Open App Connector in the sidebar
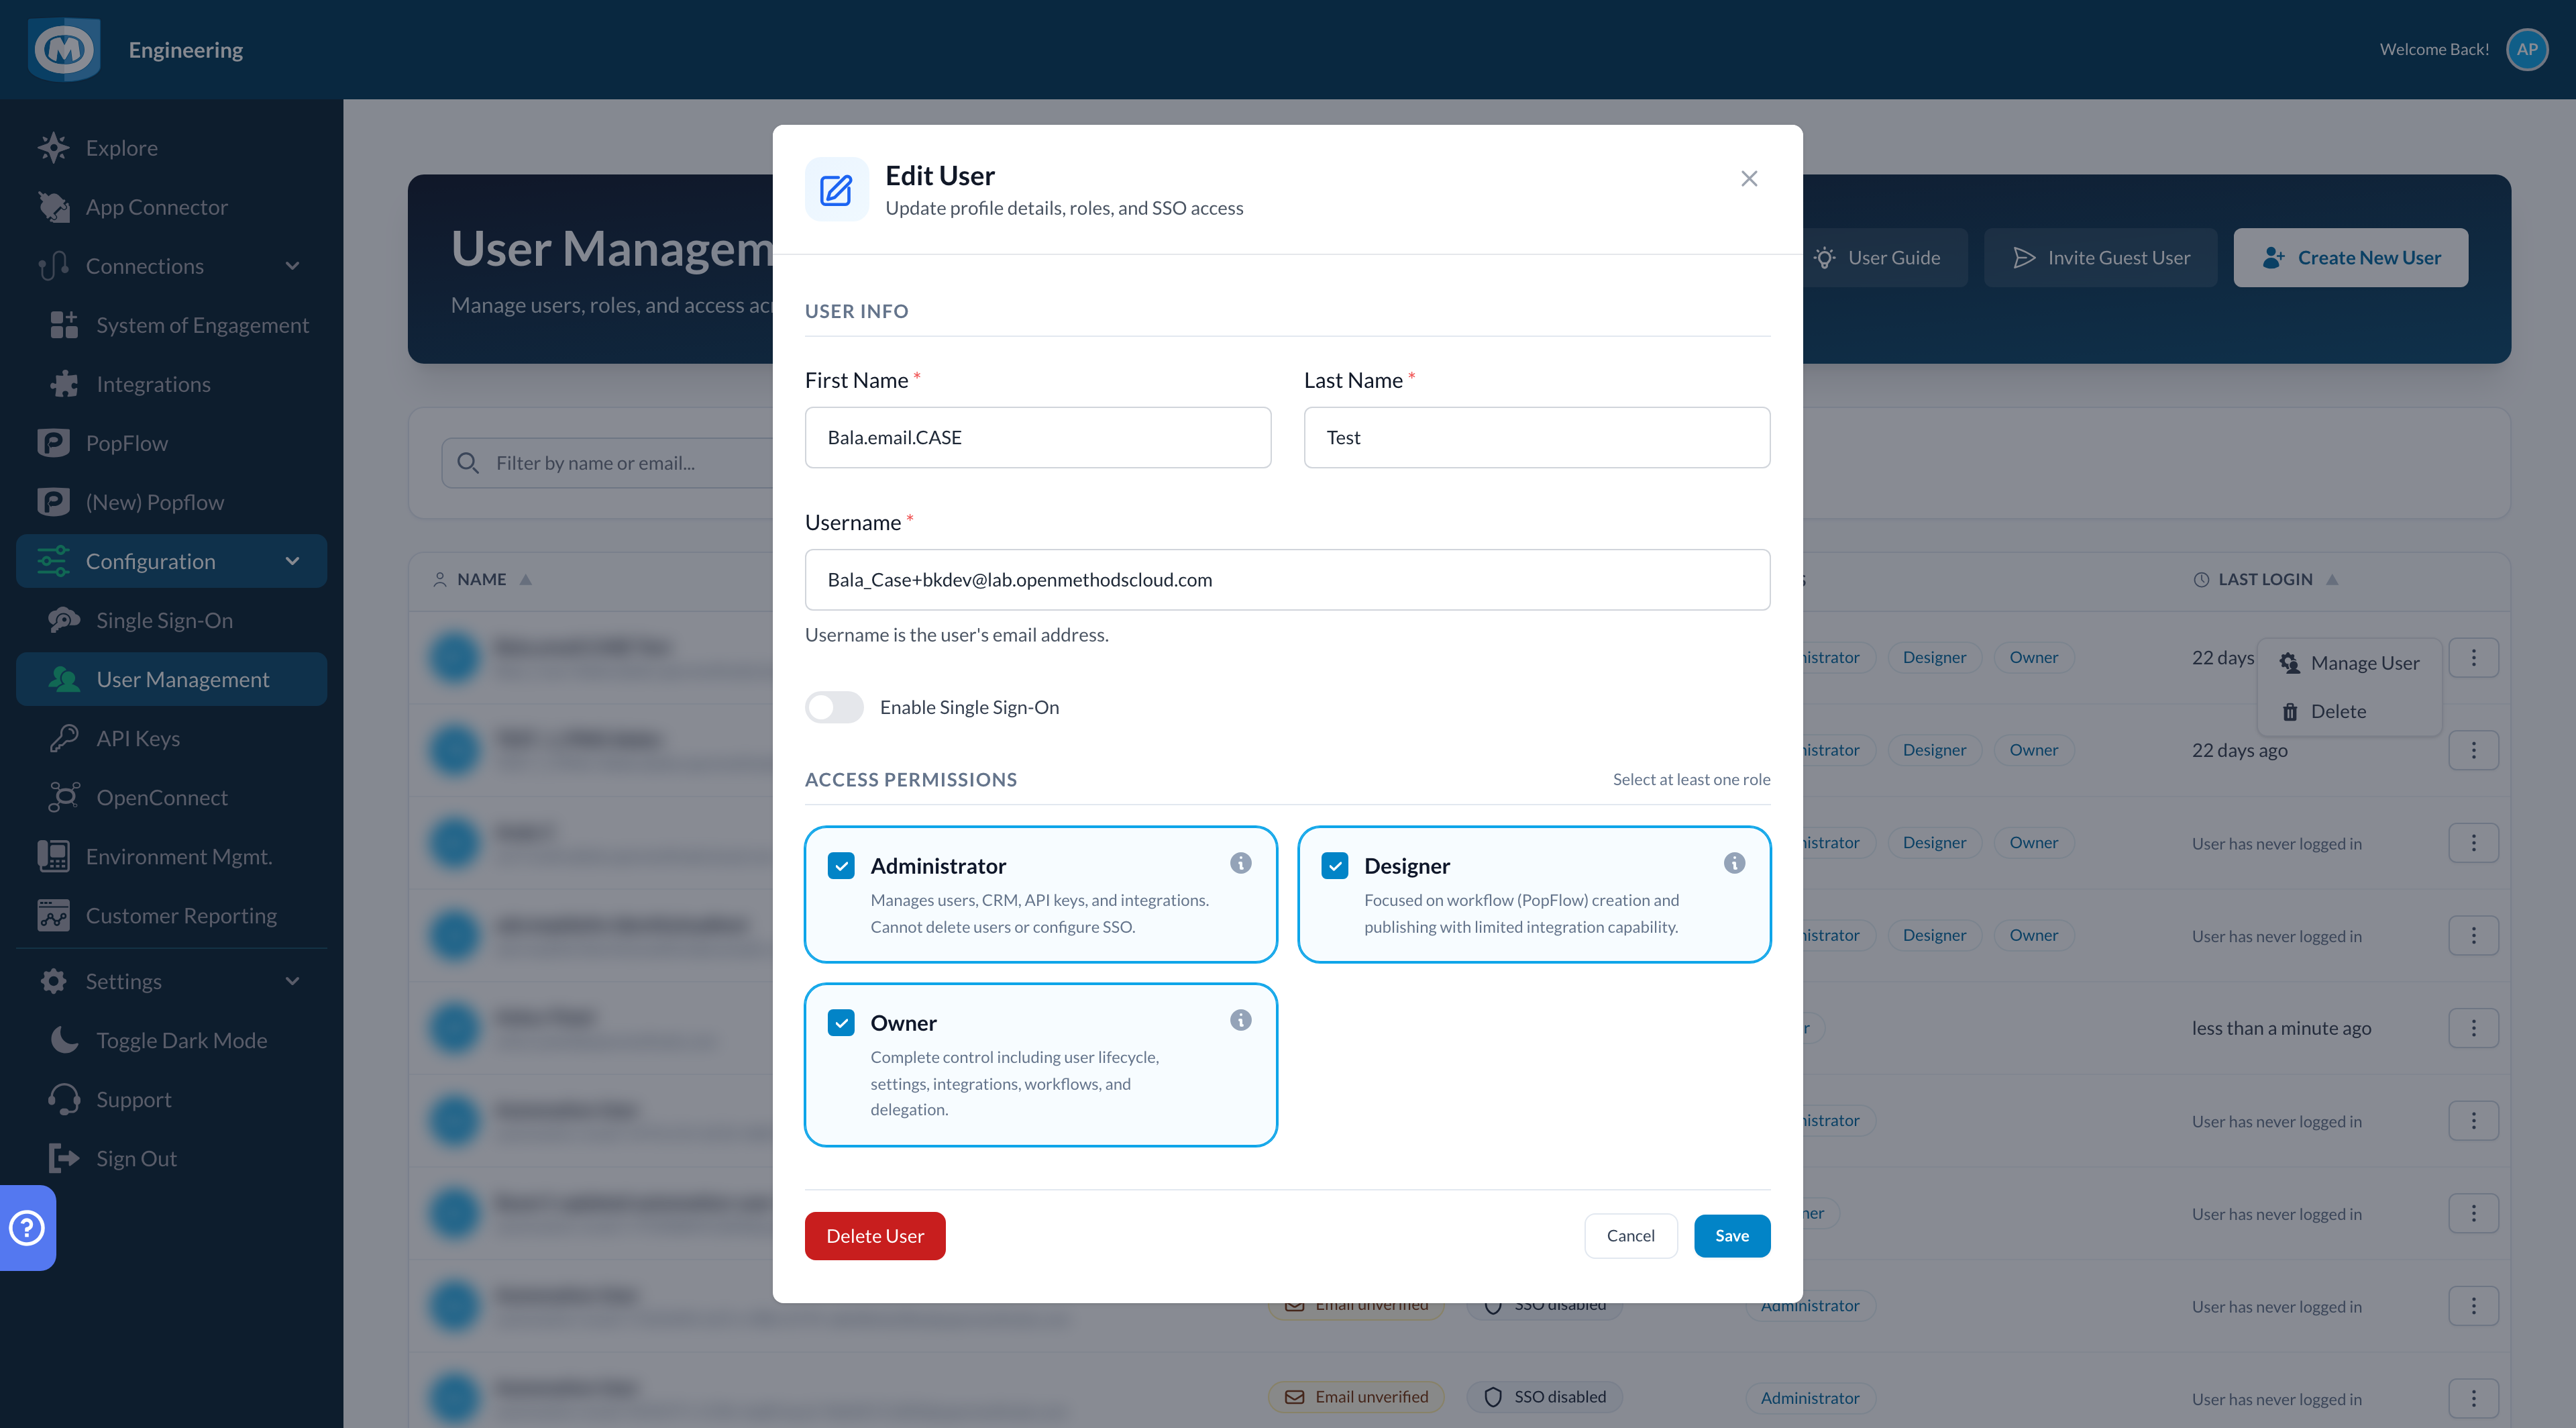Image resolution: width=2576 pixels, height=1428 pixels. pos(171,207)
